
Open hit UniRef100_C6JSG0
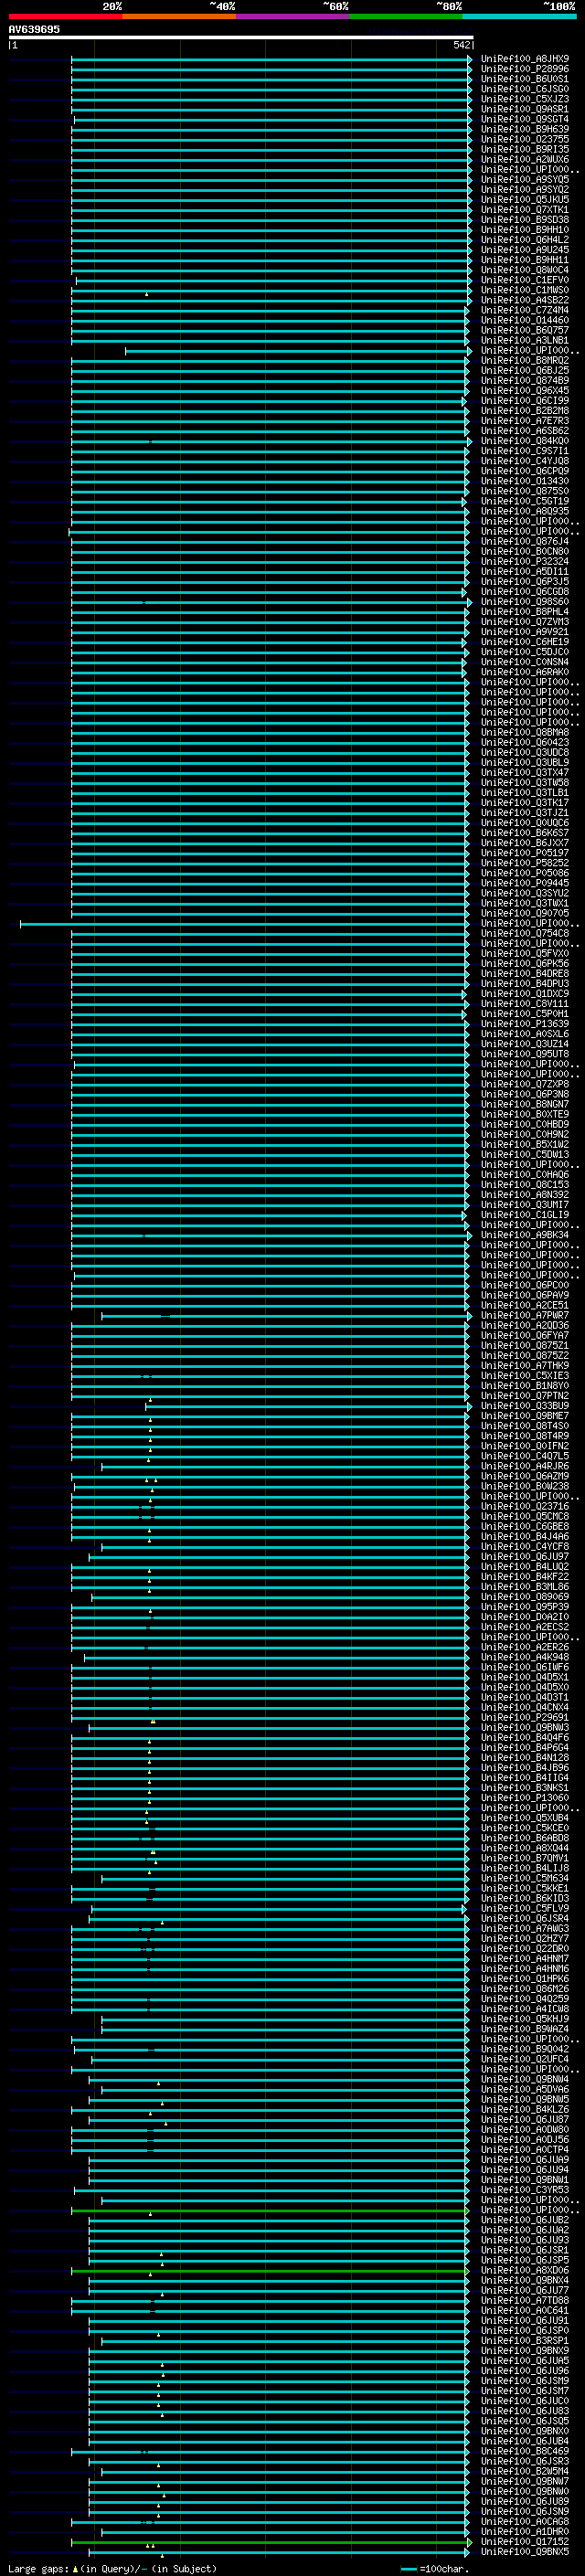point(524,89)
